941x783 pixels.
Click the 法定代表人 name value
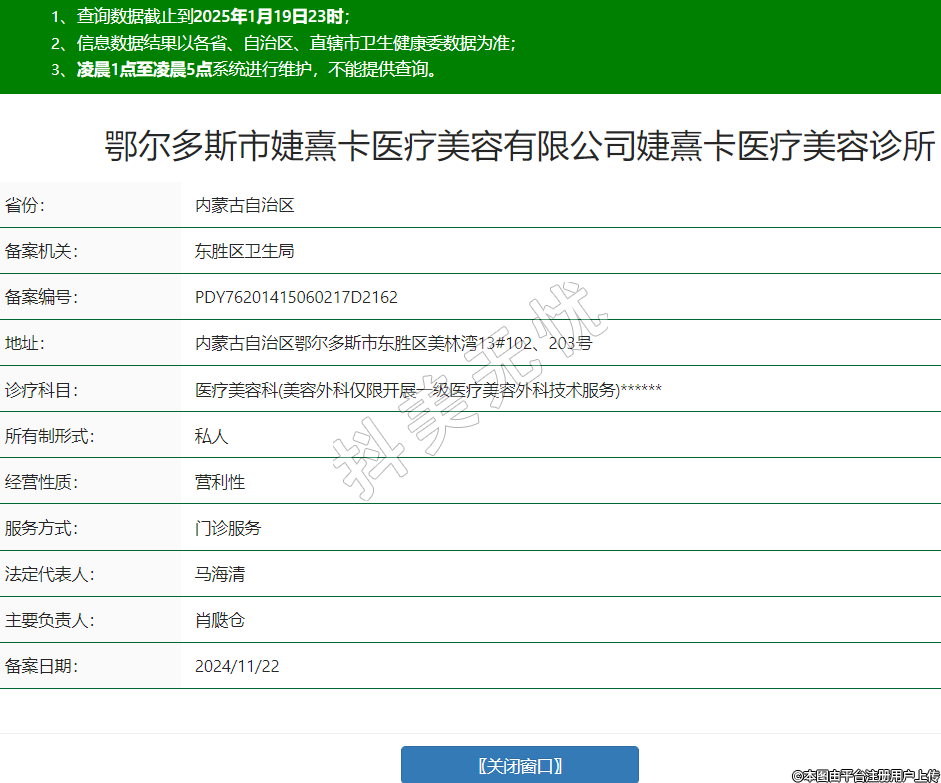click(220, 574)
